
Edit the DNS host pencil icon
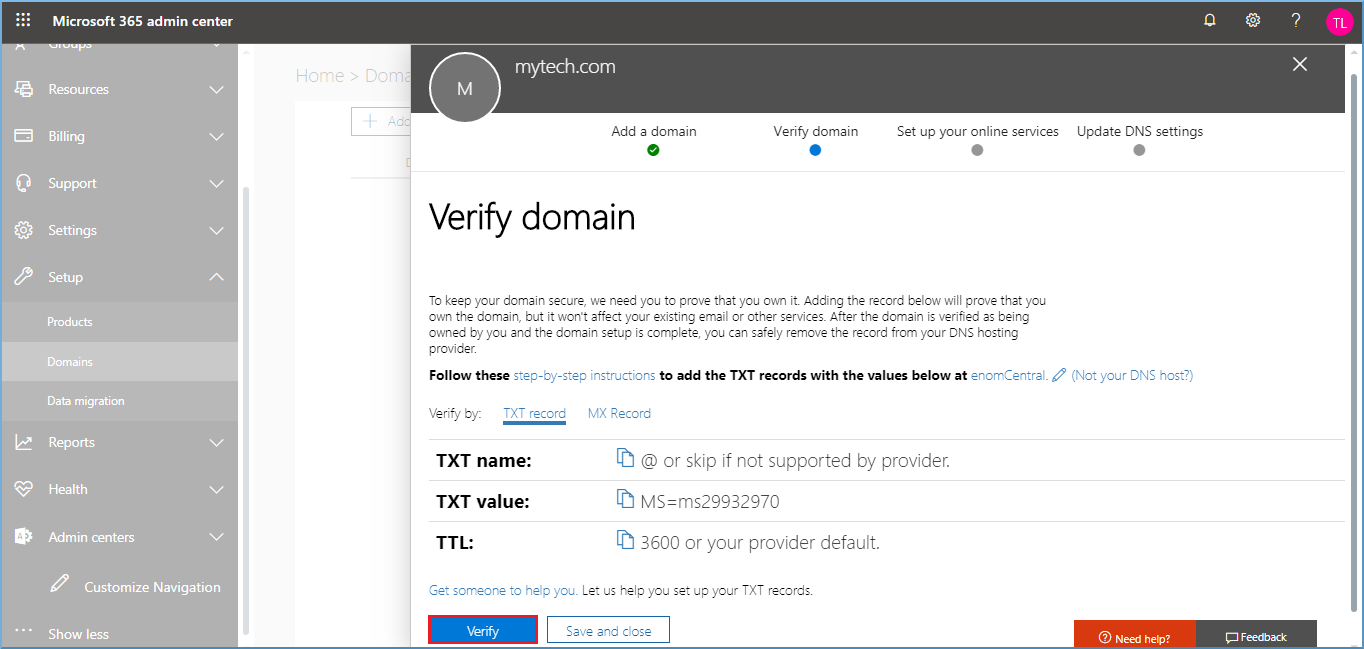click(1059, 375)
